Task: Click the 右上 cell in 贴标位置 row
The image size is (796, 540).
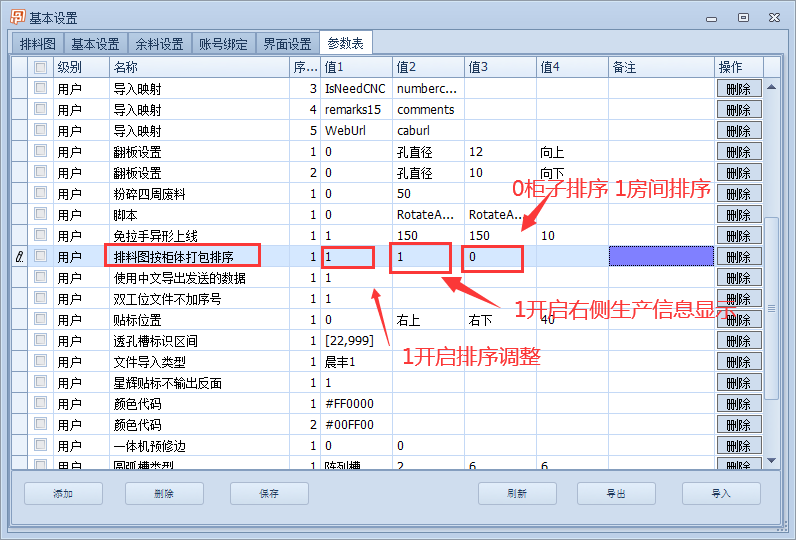Action: pos(428,320)
